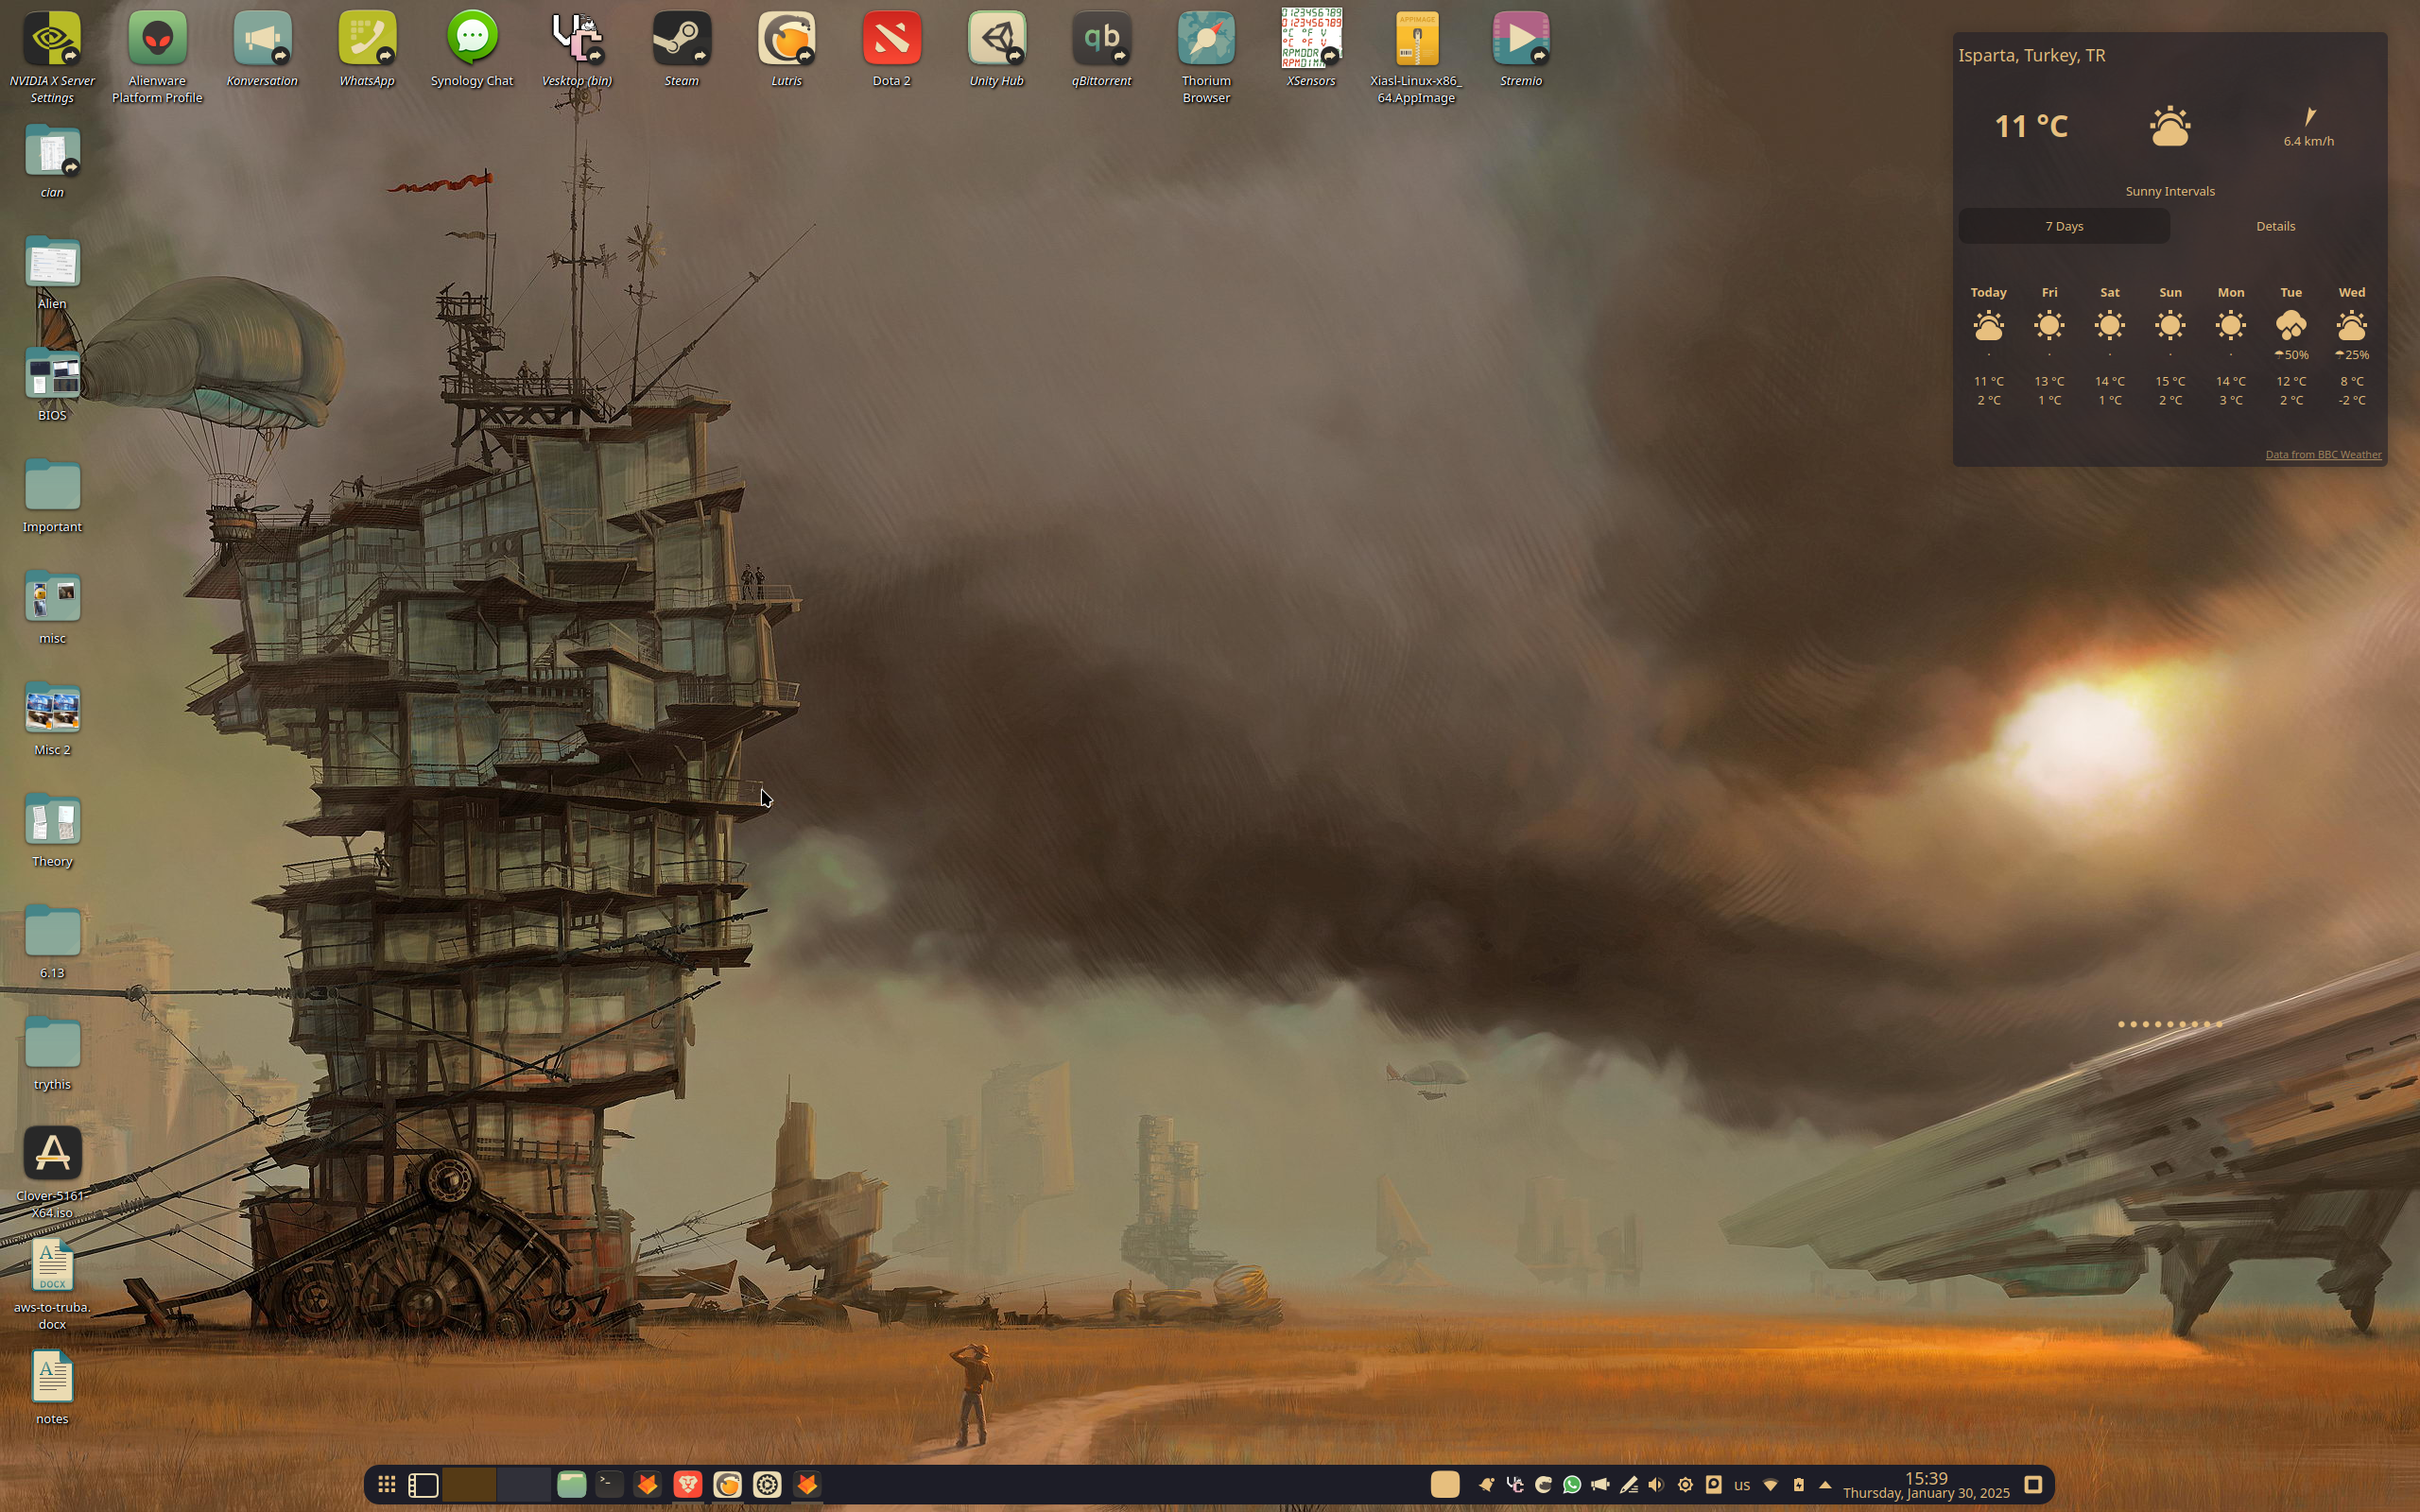Select the clan folder shortcut
The width and height of the screenshot is (2420, 1512).
pyautogui.click(x=52, y=161)
